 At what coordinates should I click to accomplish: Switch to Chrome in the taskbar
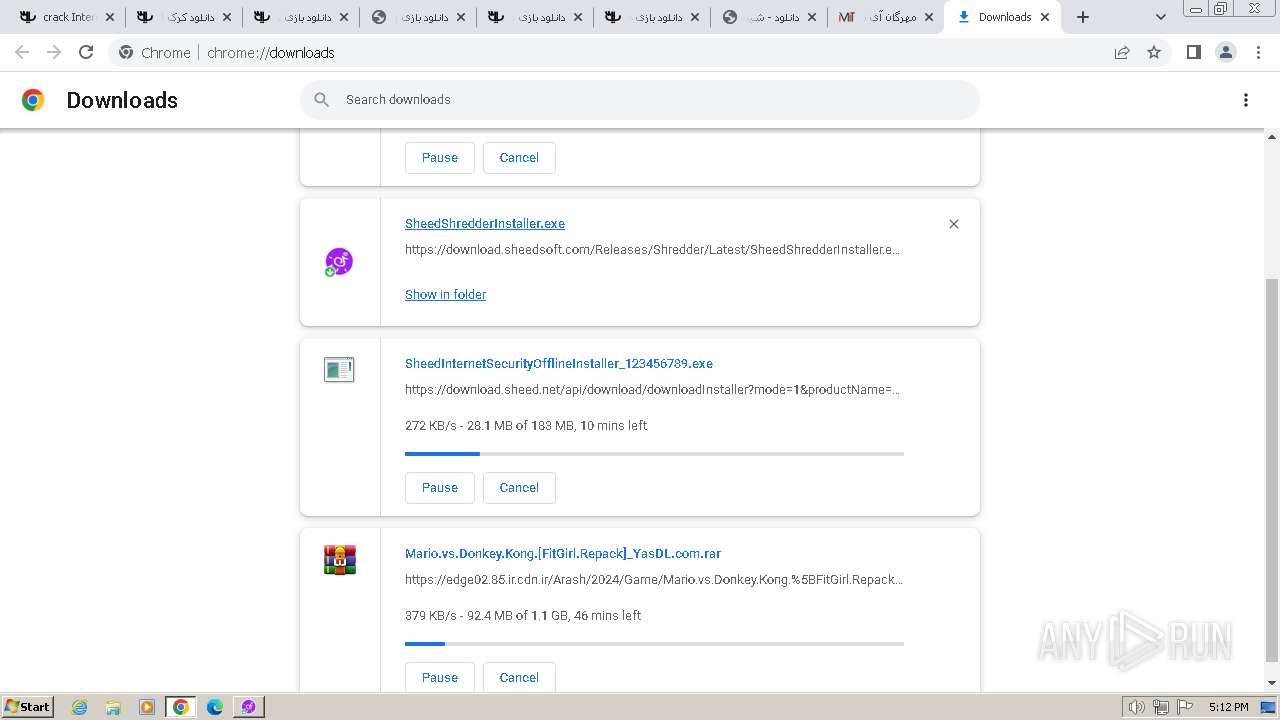(181, 707)
